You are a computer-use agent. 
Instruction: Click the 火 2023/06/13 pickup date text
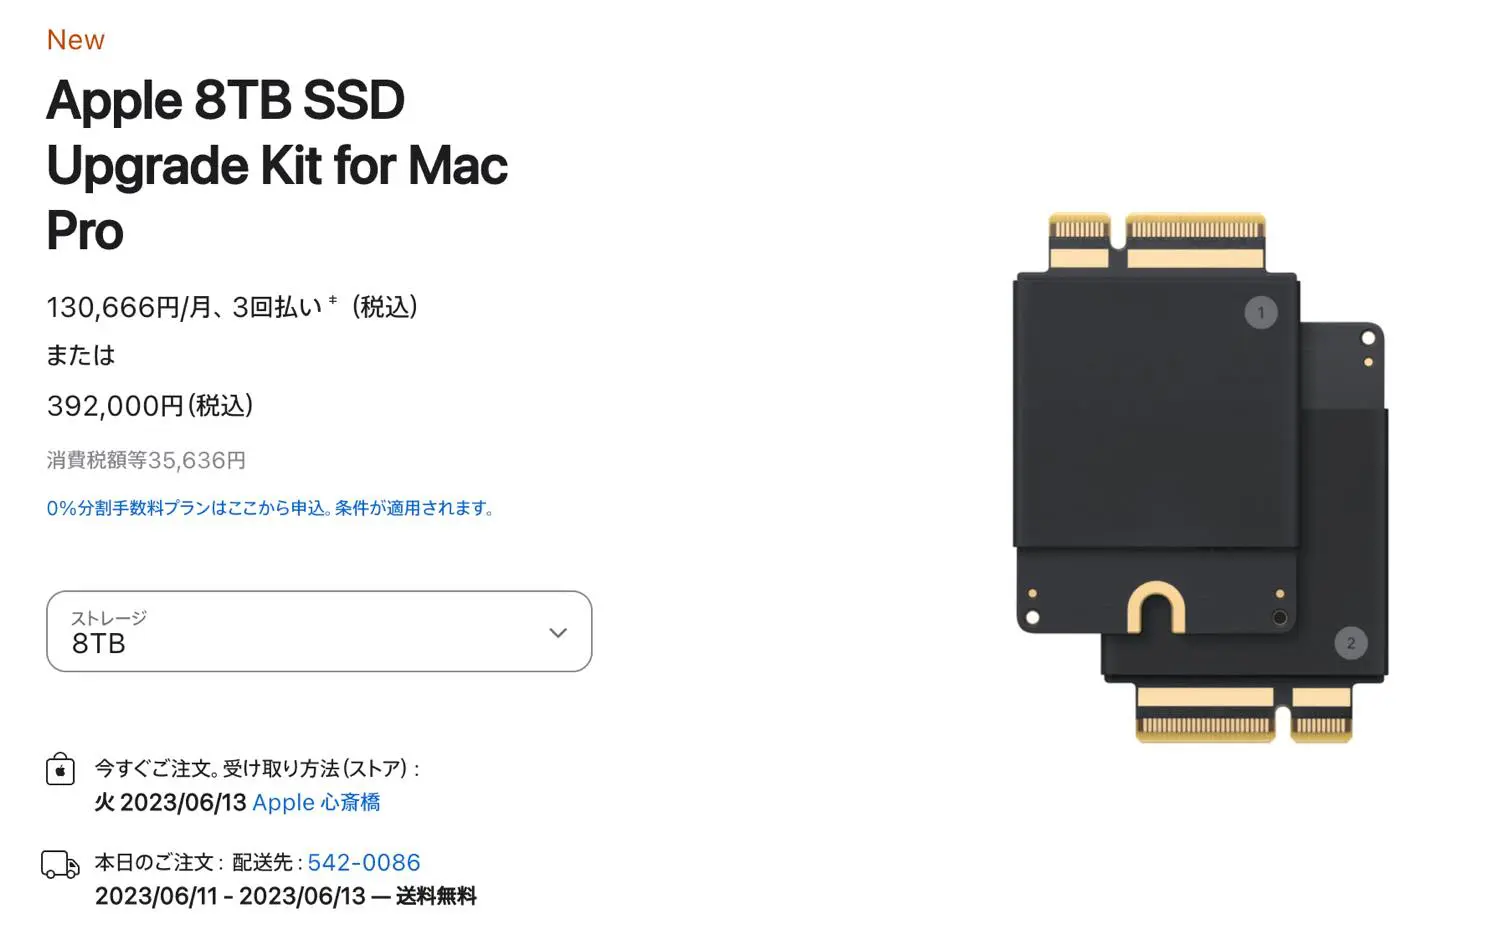(x=170, y=802)
